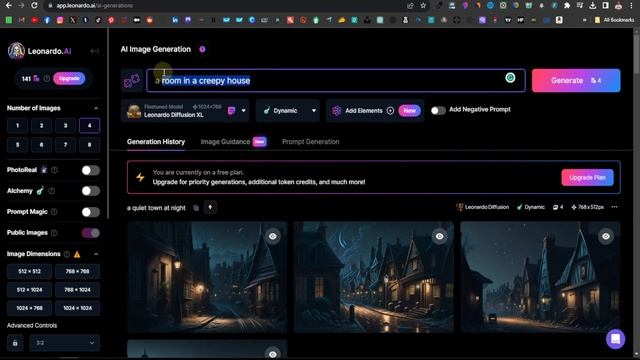Click the Upgrade Plan button

587,178
